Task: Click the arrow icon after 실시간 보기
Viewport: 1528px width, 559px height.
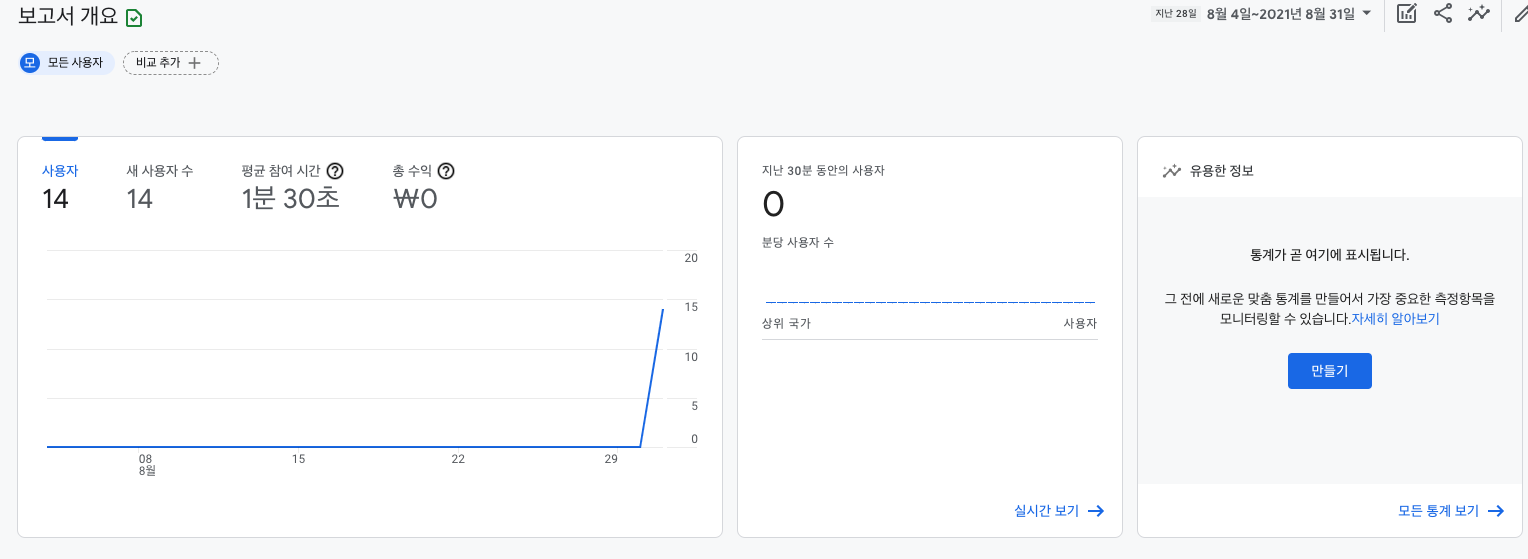Action: (x=1096, y=511)
